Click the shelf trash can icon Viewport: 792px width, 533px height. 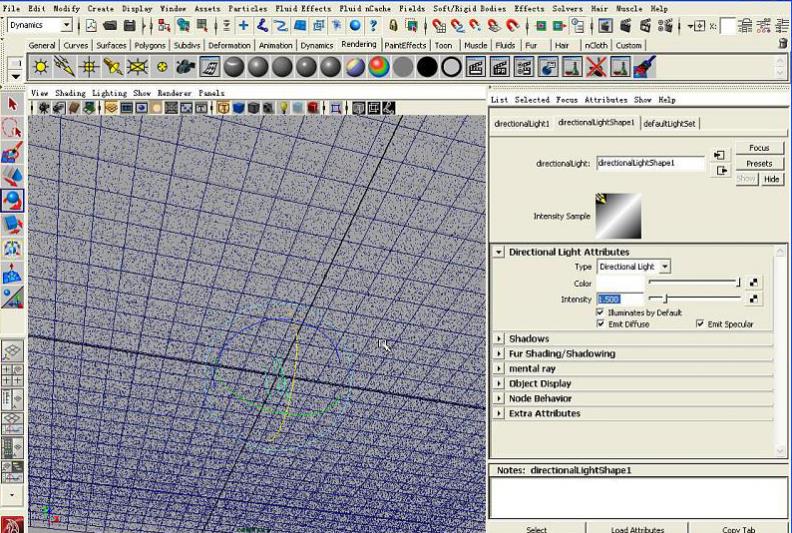(782, 44)
